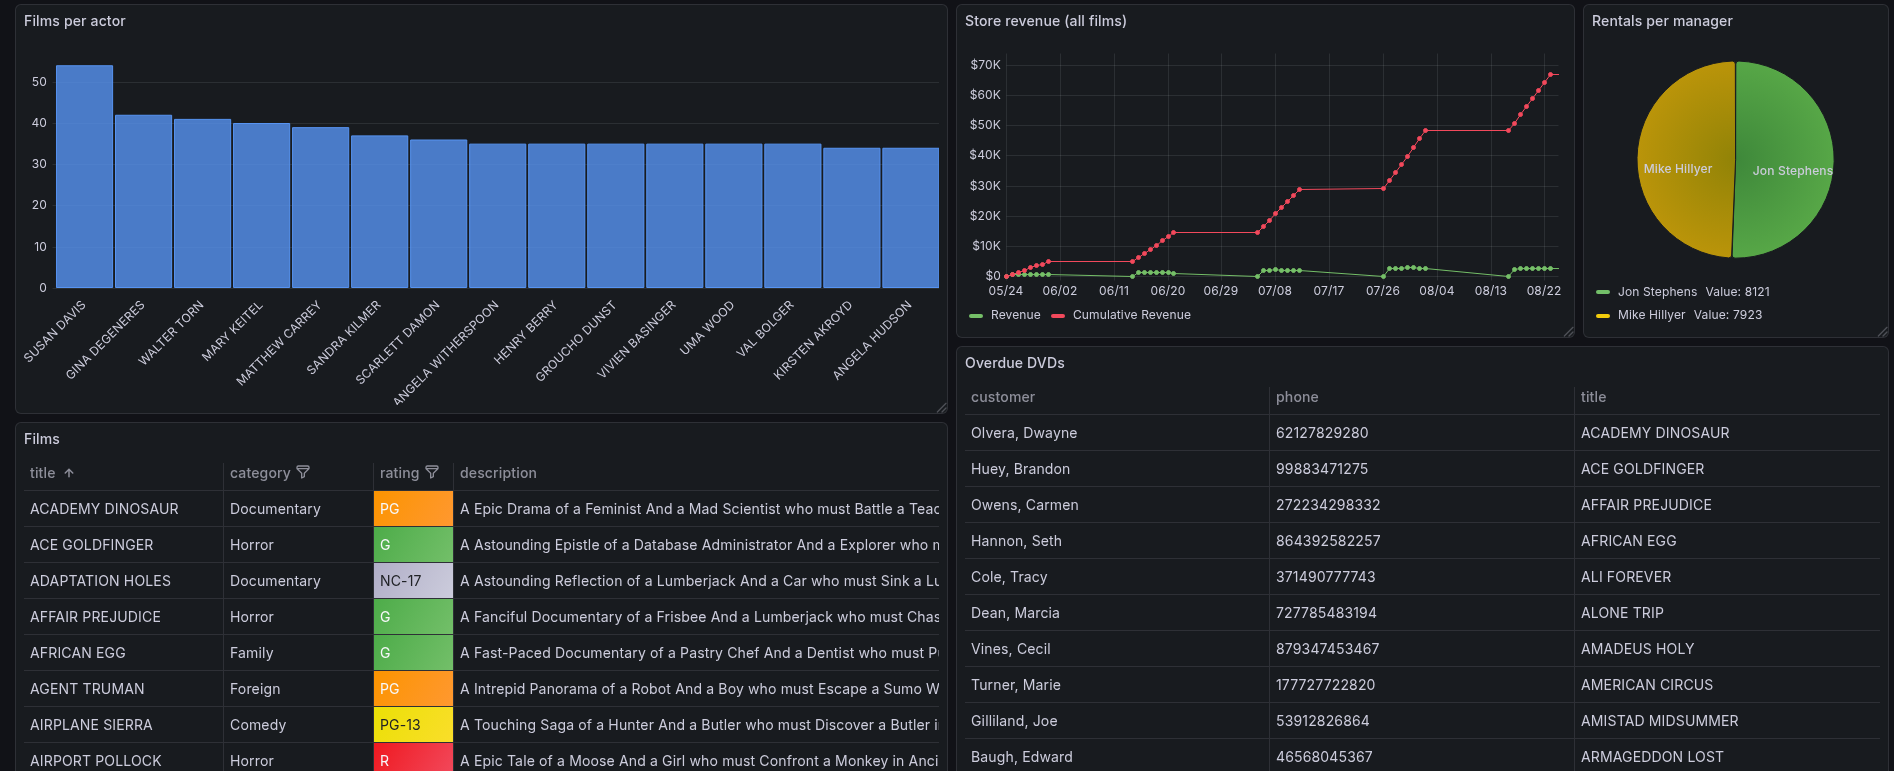The image size is (1894, 771).
Task: Grab the Rentals per manager resize handle
Action: (x=1882, y=331)
